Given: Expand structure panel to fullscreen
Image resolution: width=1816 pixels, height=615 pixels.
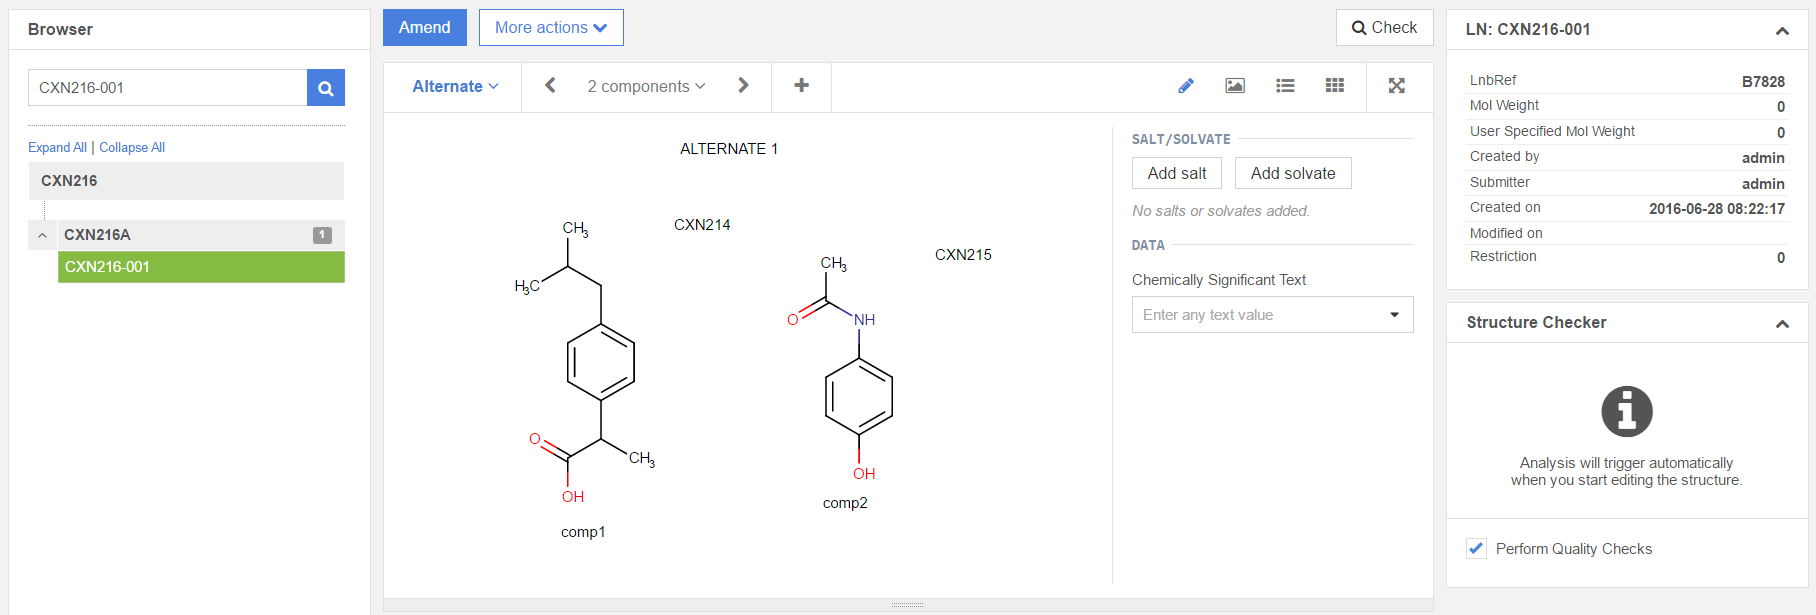Looking at the screenshot, I should point(1397,86).
